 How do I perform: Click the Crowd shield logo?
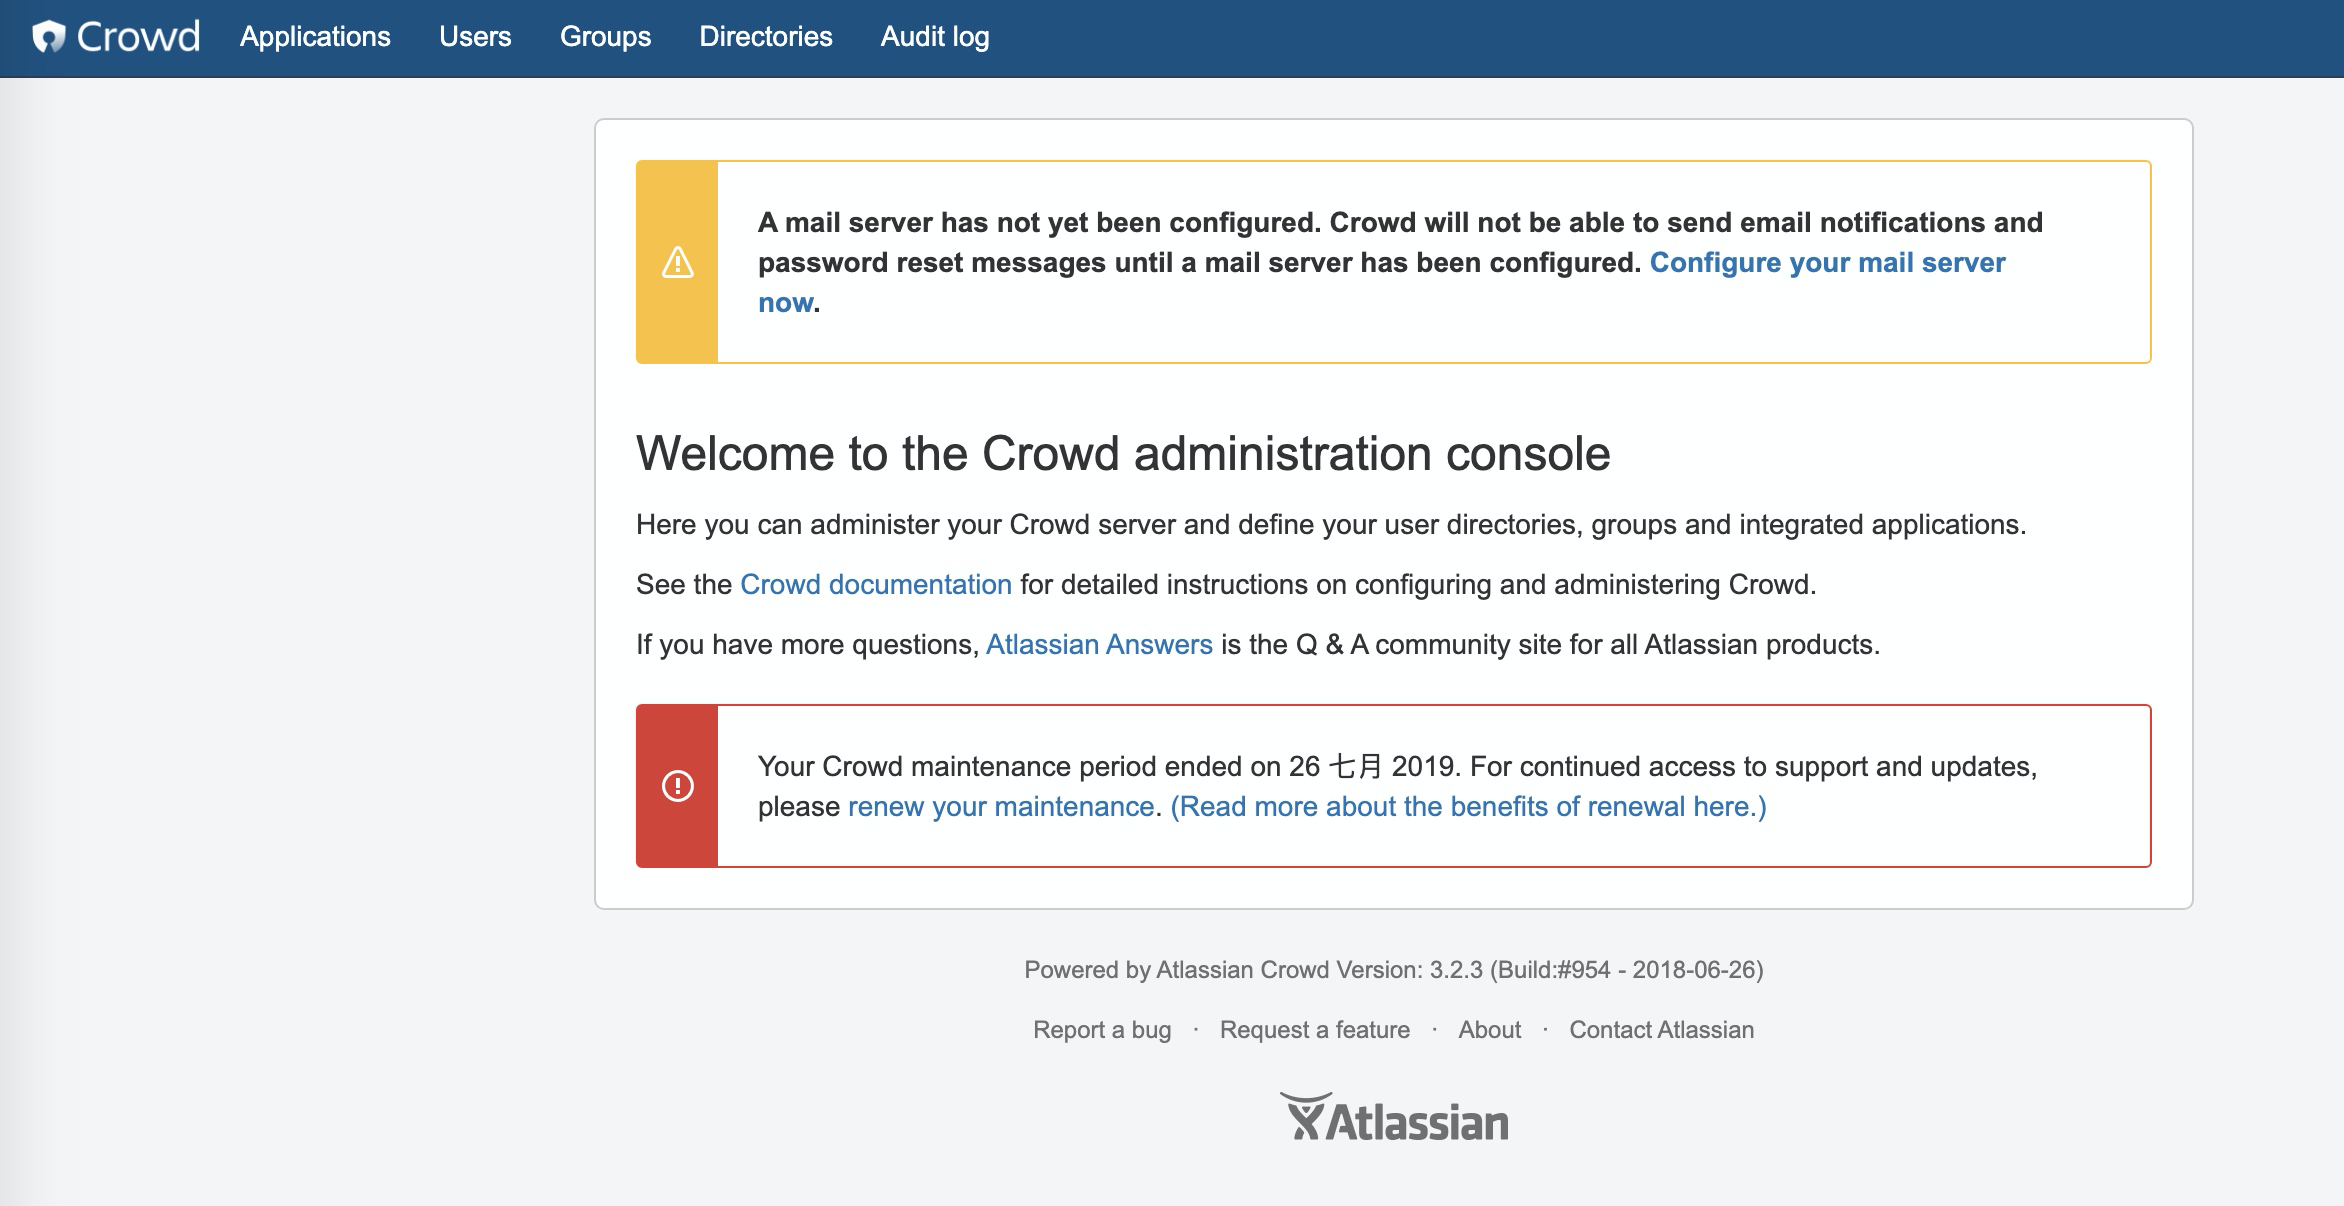click(x=52, y=37)
